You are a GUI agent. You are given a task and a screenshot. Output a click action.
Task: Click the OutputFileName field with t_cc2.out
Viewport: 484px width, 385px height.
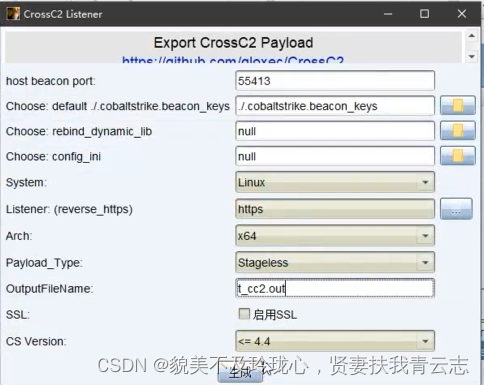[x=335, y=288]
